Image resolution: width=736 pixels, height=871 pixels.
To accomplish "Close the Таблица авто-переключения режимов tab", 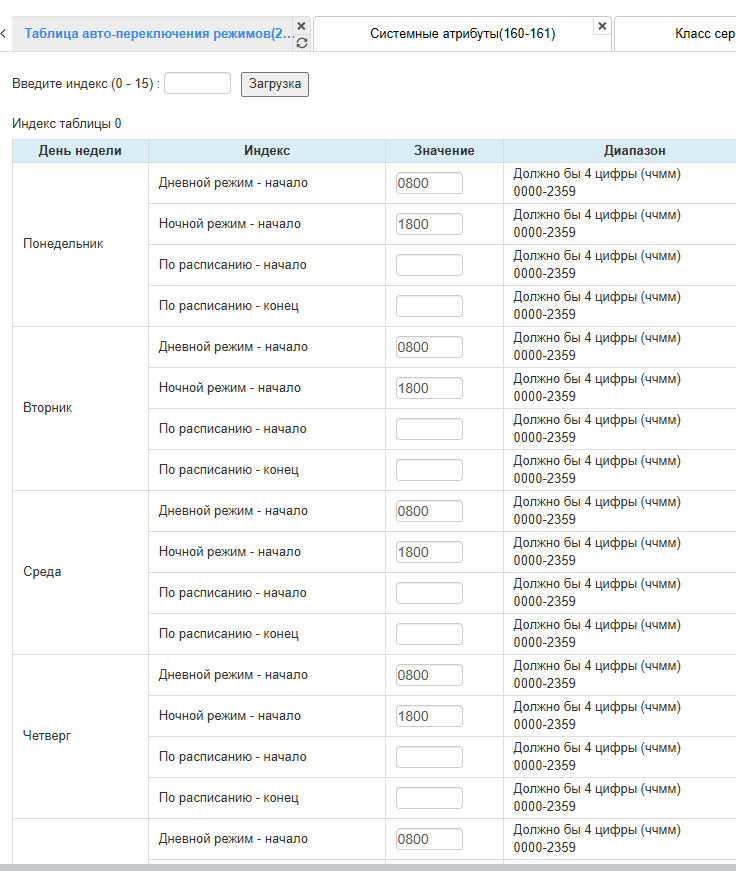I will coord(301,26).
